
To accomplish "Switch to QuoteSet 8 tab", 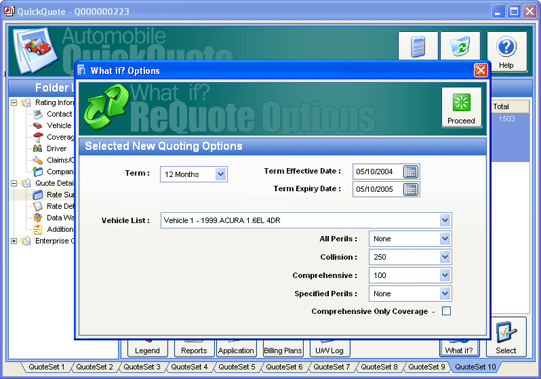I will (379, 367).
